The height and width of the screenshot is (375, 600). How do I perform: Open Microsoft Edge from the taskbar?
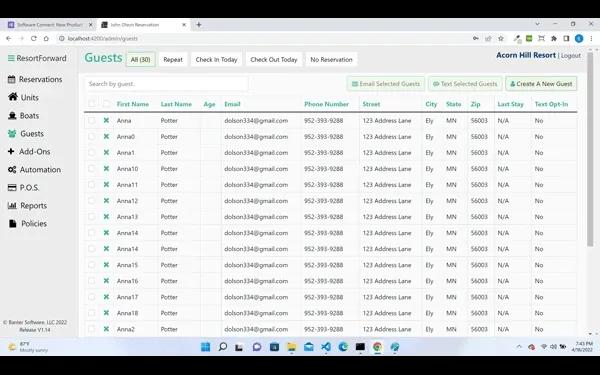tap(343, 347)
